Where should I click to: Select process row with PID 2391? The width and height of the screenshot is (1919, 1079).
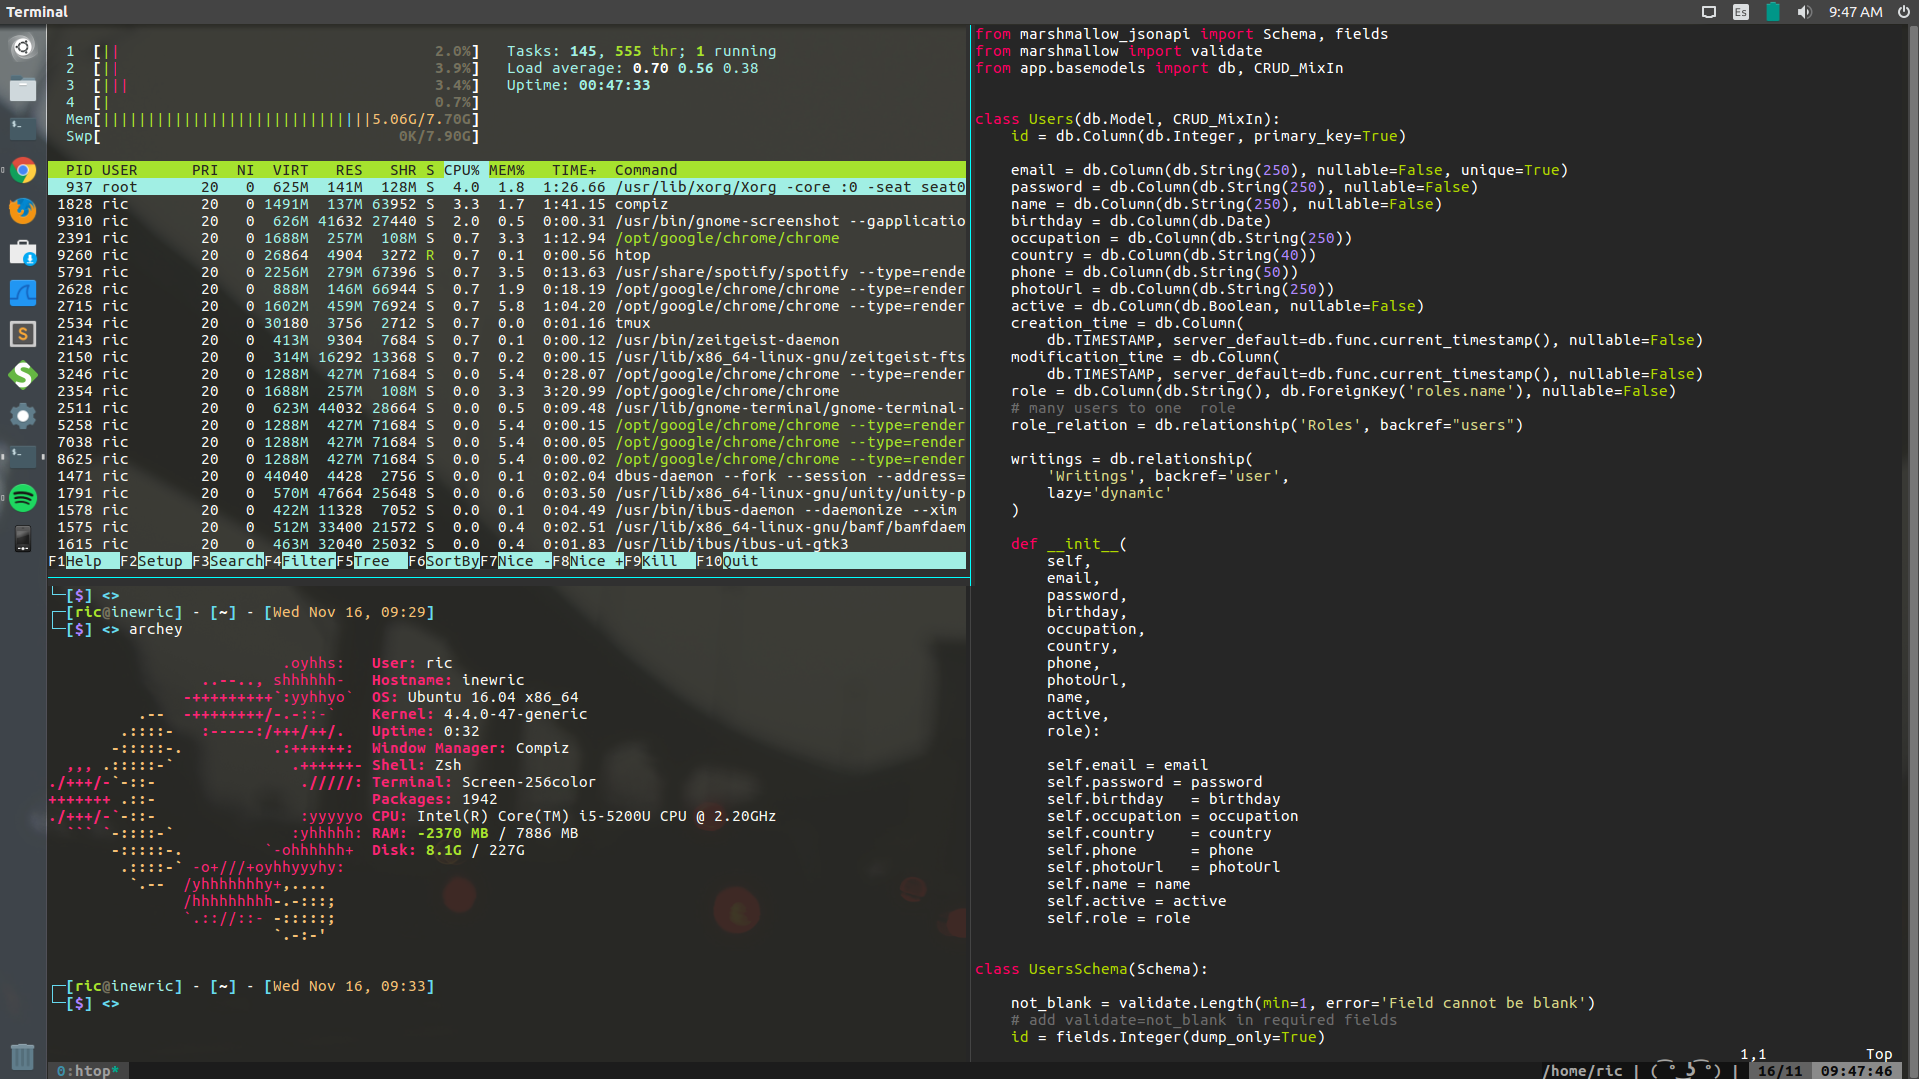click(507, 238)
